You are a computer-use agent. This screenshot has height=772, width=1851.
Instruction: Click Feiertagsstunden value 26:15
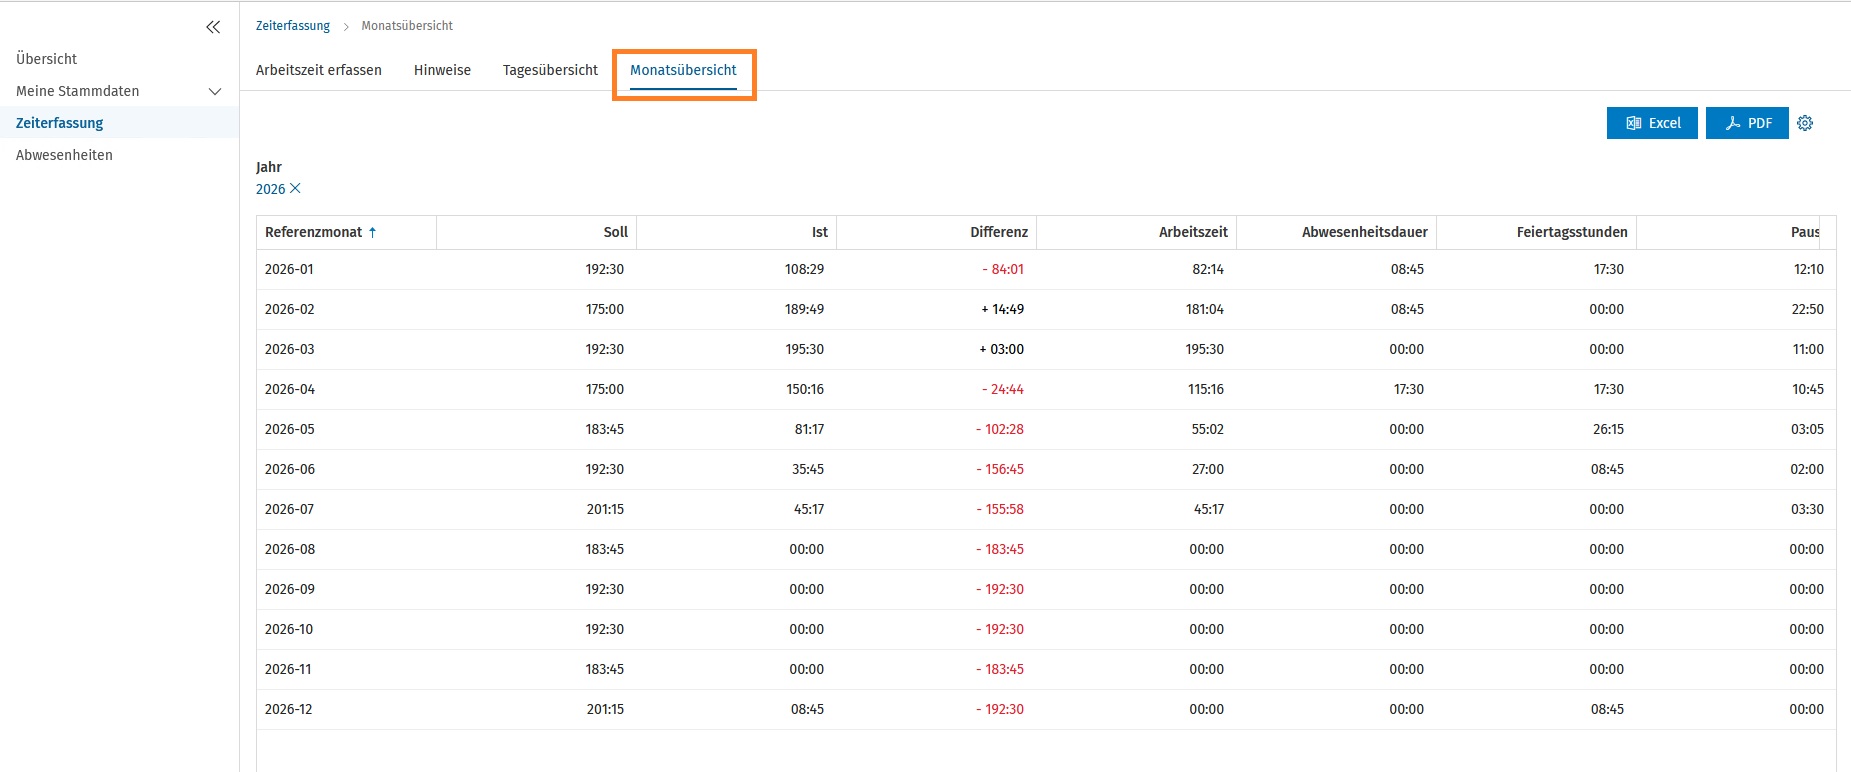[1609, 429]
